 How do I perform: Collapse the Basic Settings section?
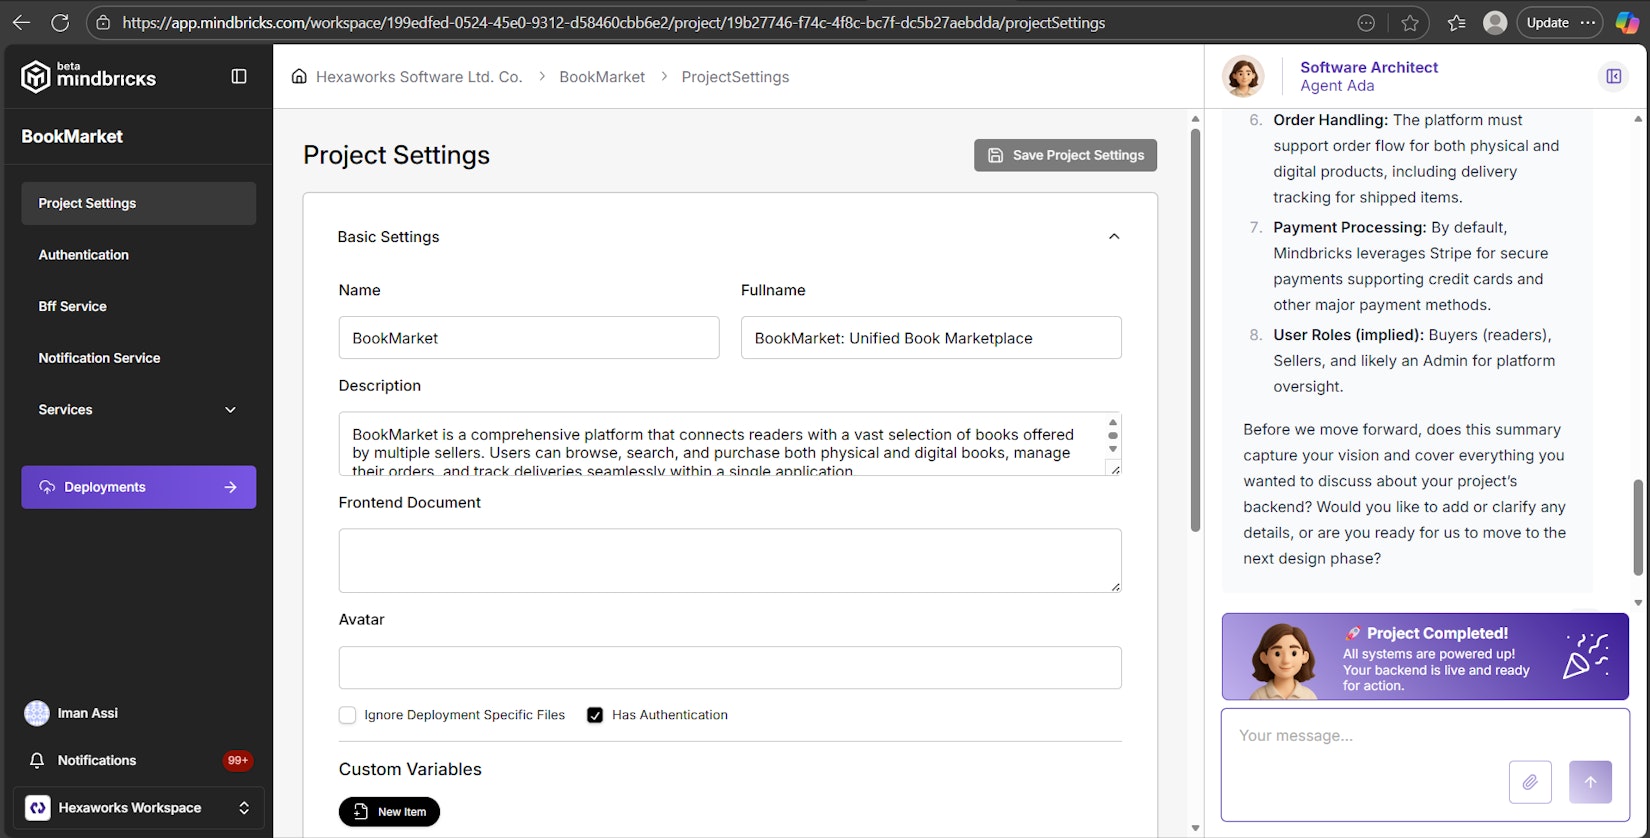(x=1114, y=237)
